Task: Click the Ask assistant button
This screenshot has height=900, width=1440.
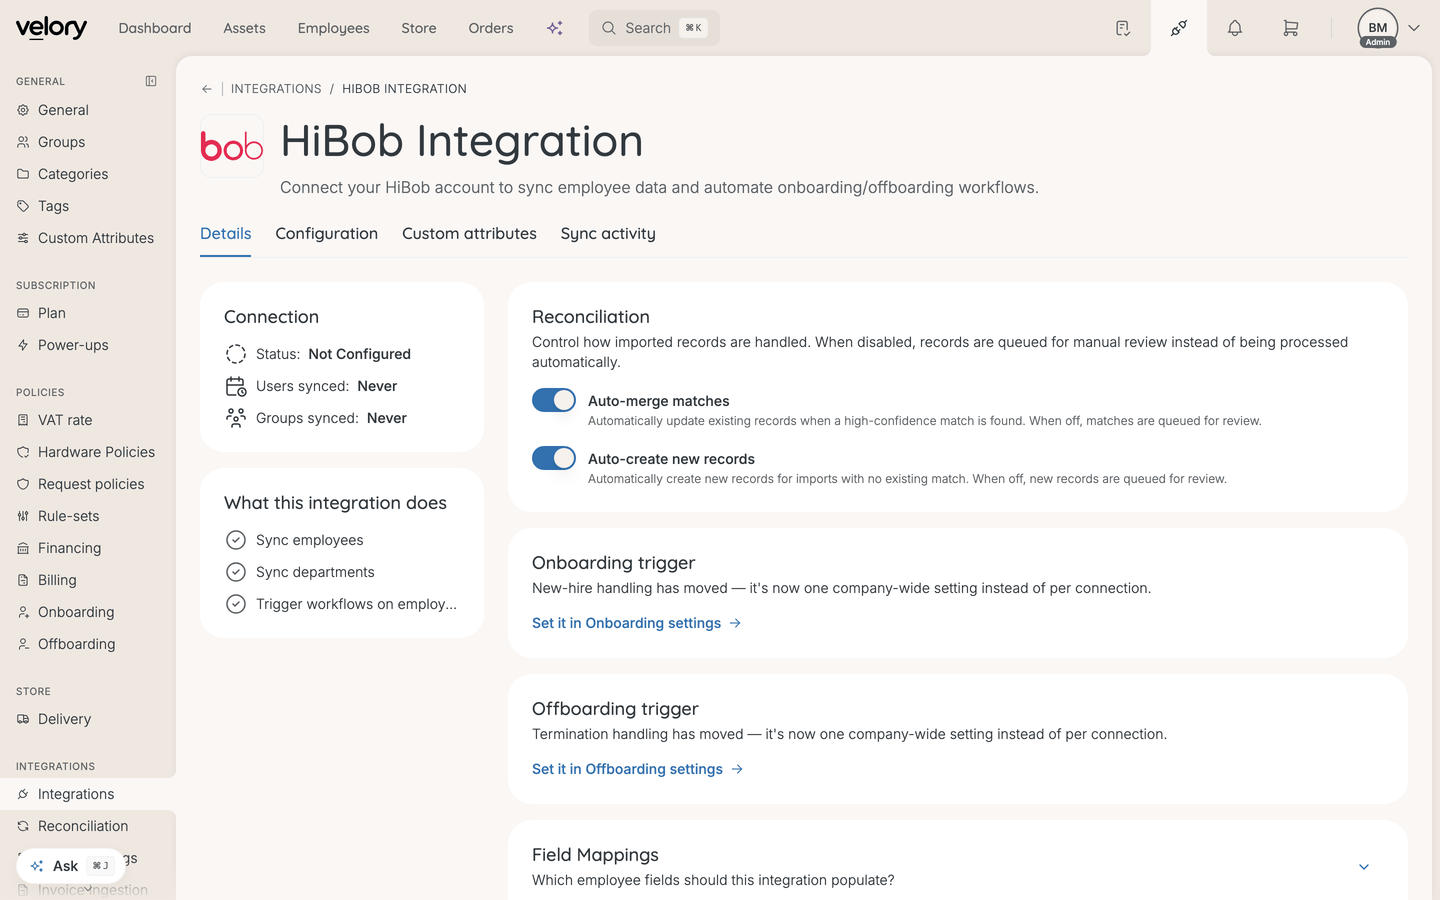Action: 71,866
